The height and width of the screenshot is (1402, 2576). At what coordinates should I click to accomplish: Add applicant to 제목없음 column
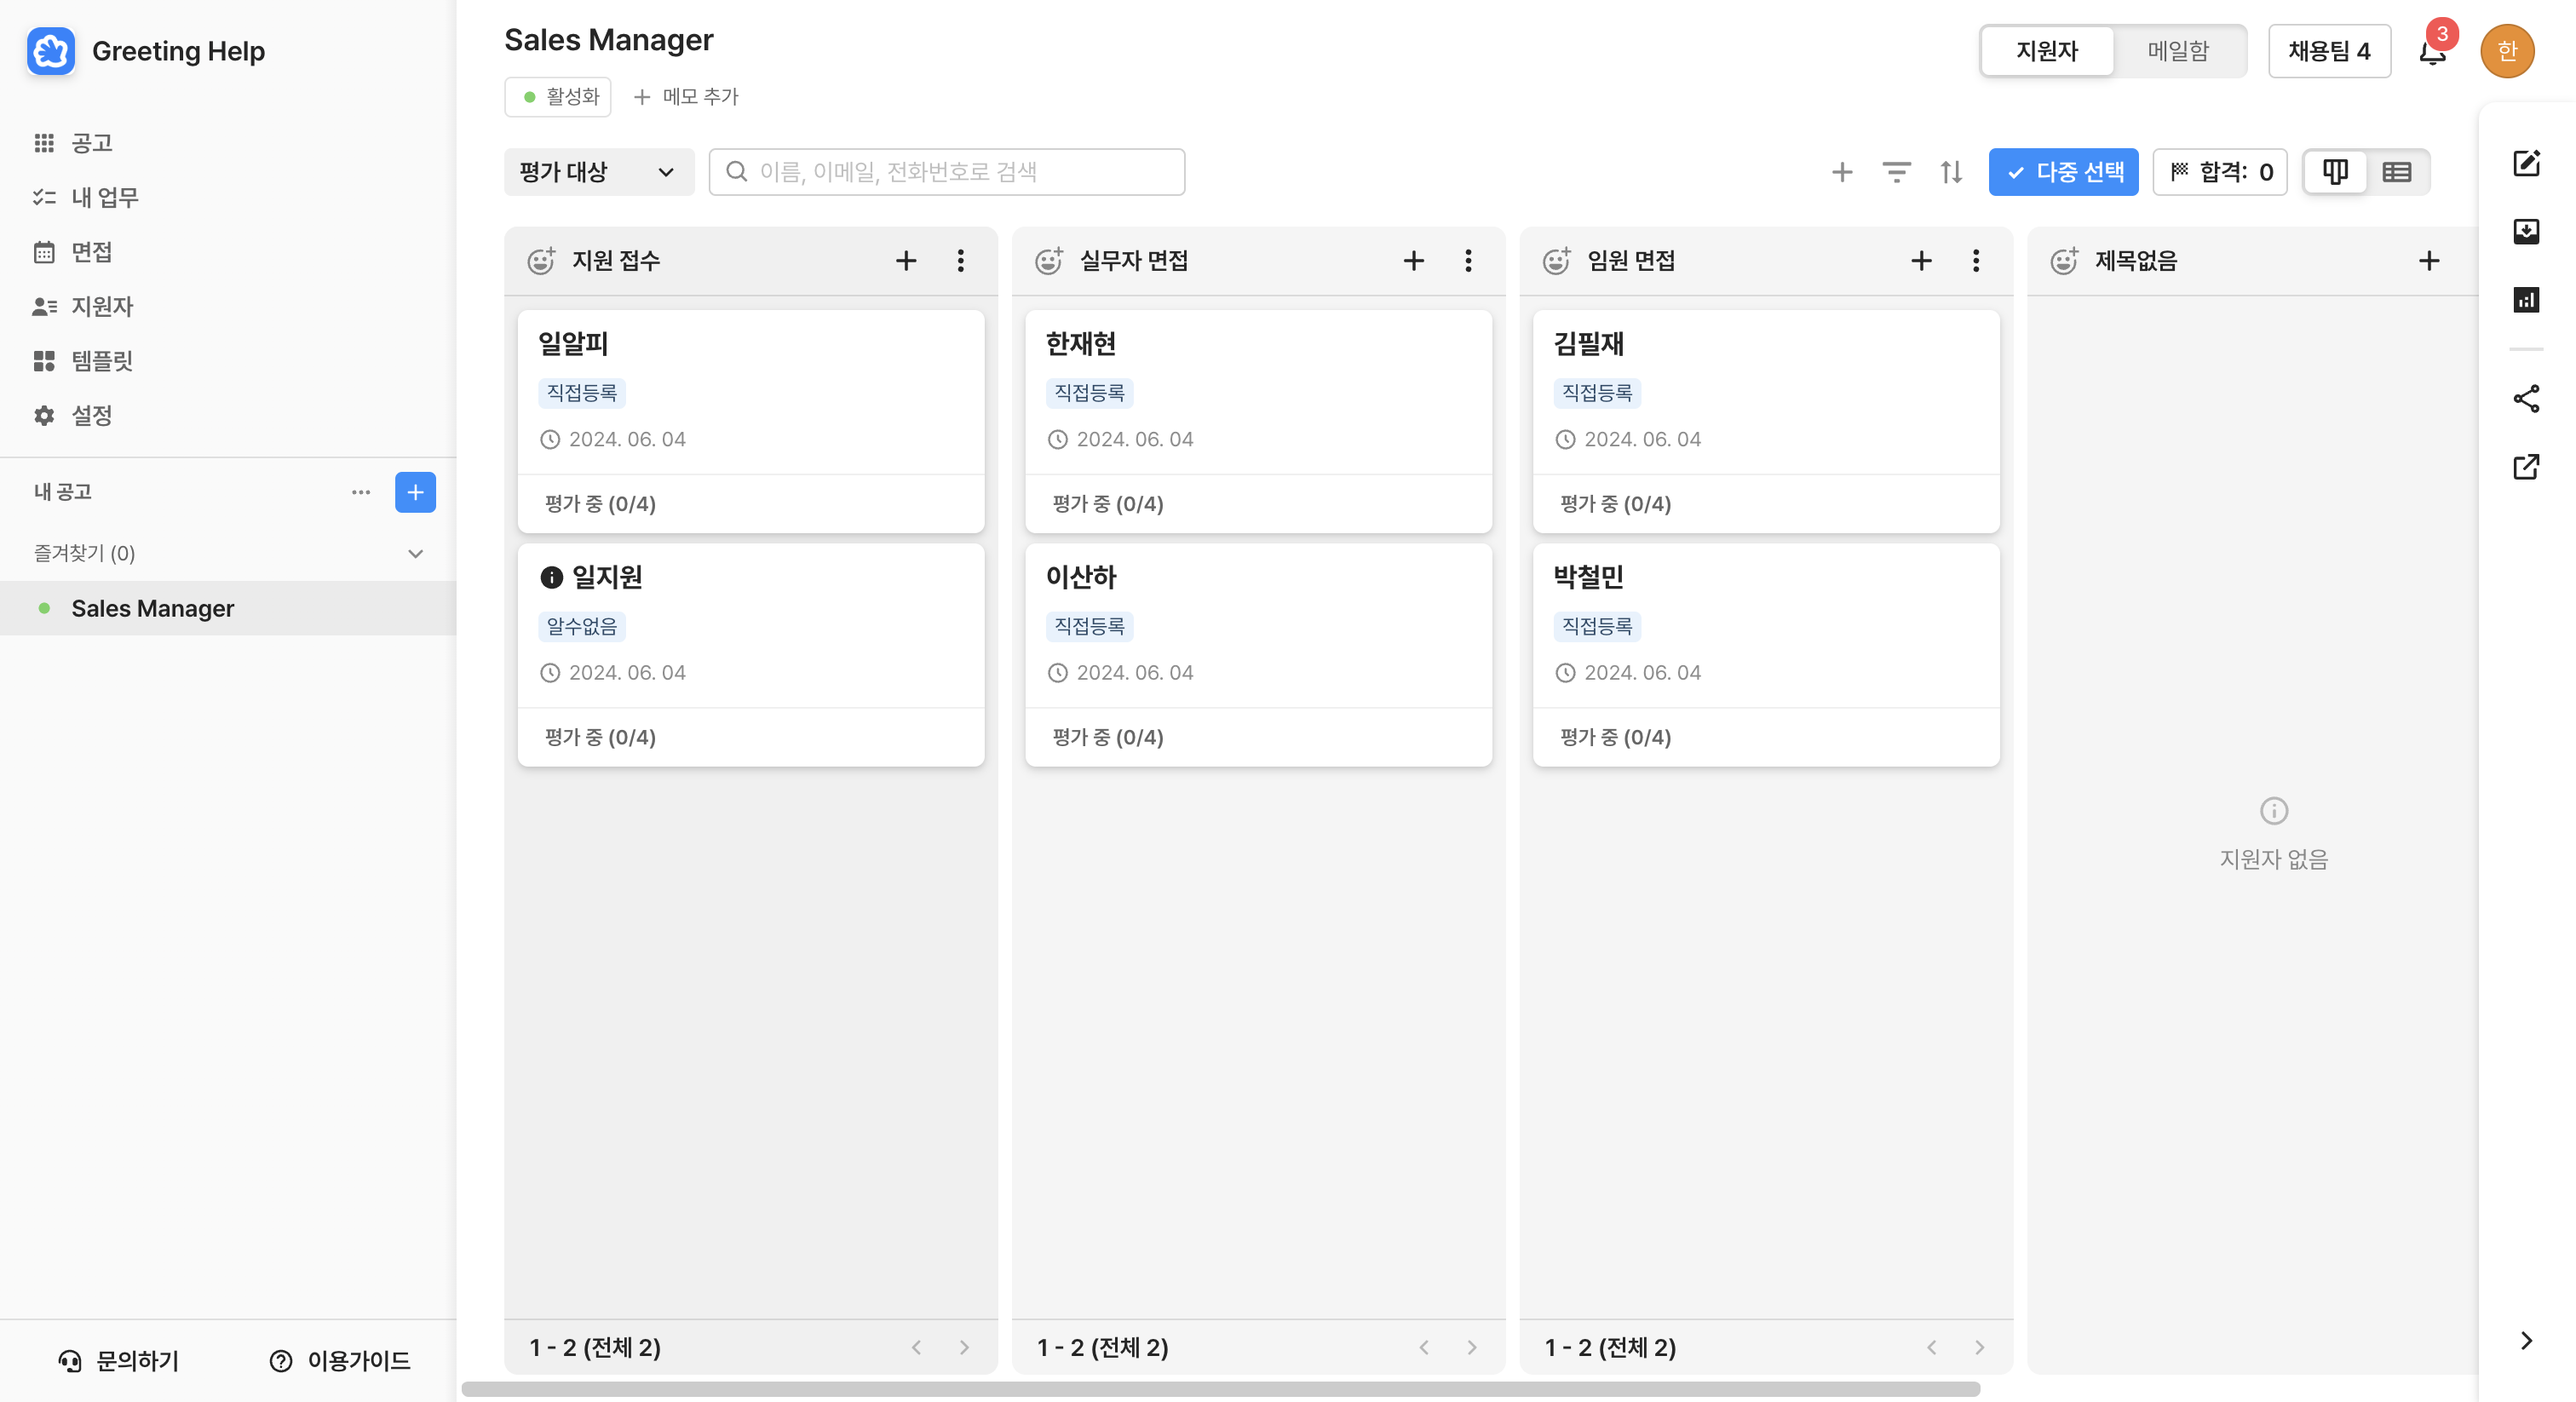click(x=2429, y=261)
